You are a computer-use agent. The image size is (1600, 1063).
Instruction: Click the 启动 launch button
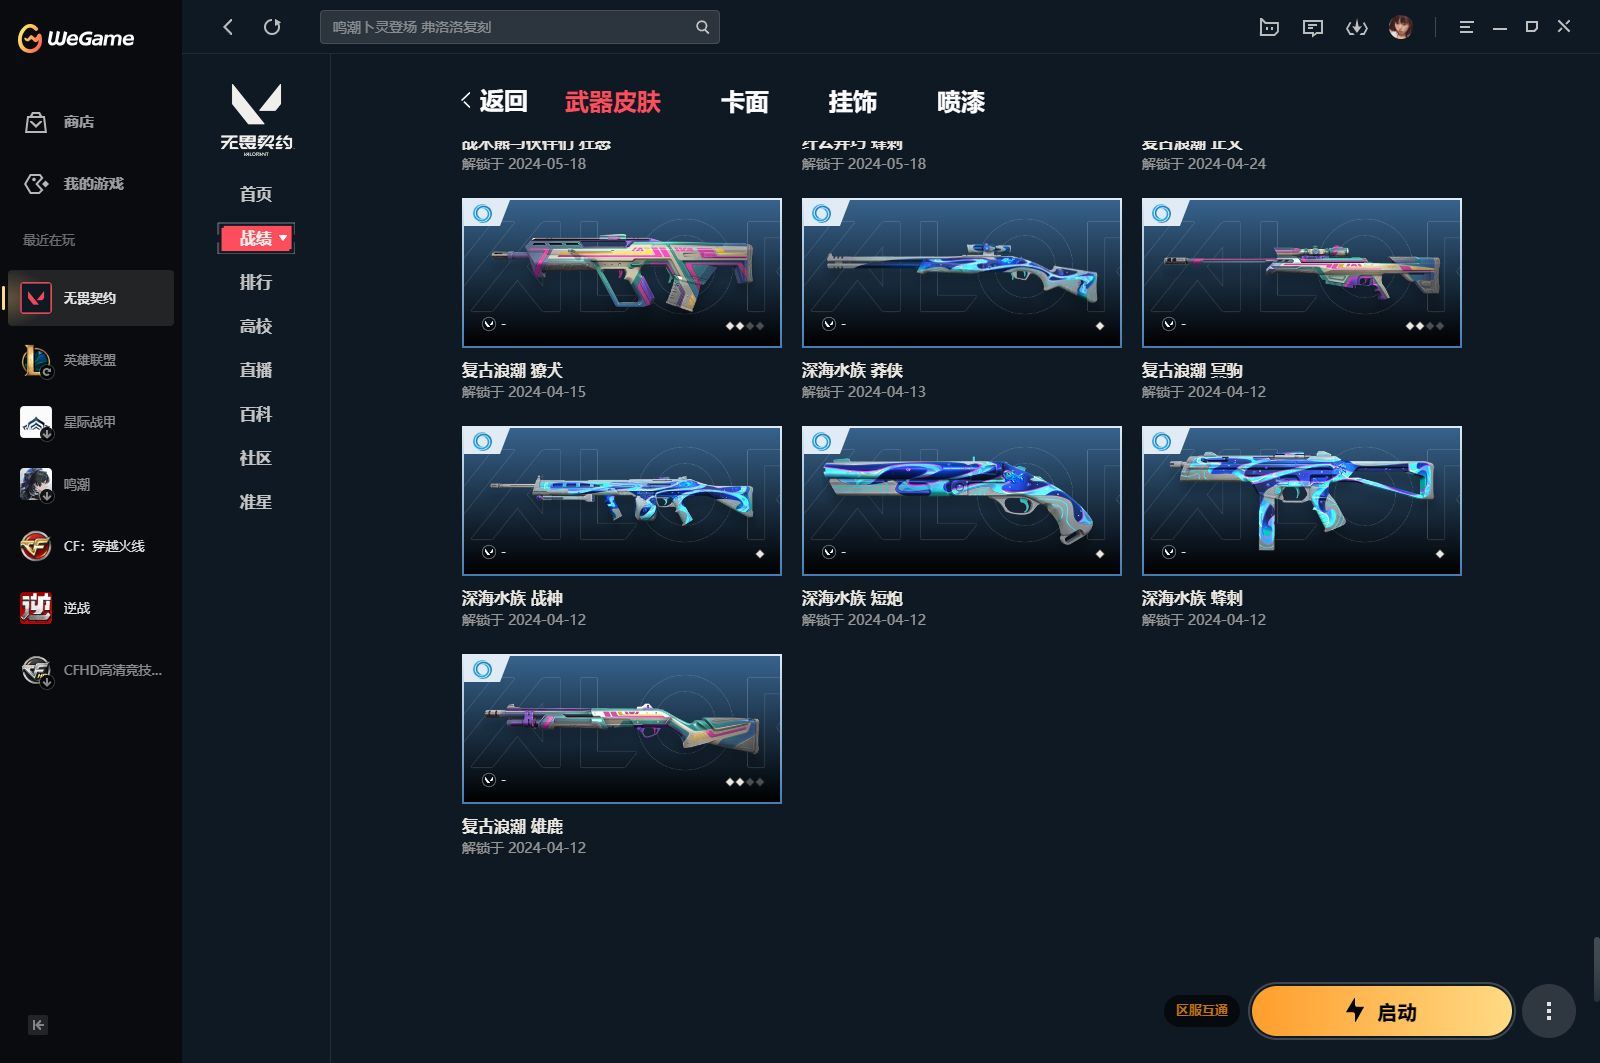click(1381, 1011)
